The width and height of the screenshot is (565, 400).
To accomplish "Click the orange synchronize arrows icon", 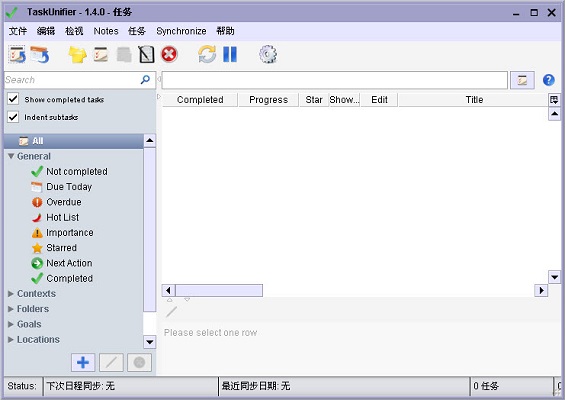I will pos(207,54).
